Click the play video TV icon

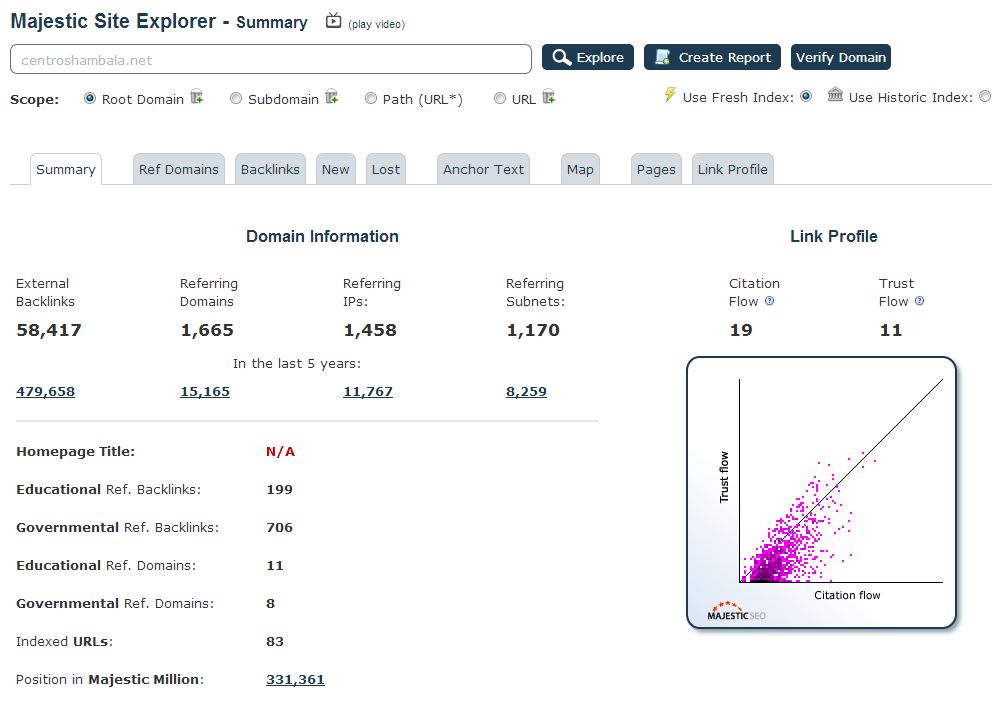click(x=333, y=21)
